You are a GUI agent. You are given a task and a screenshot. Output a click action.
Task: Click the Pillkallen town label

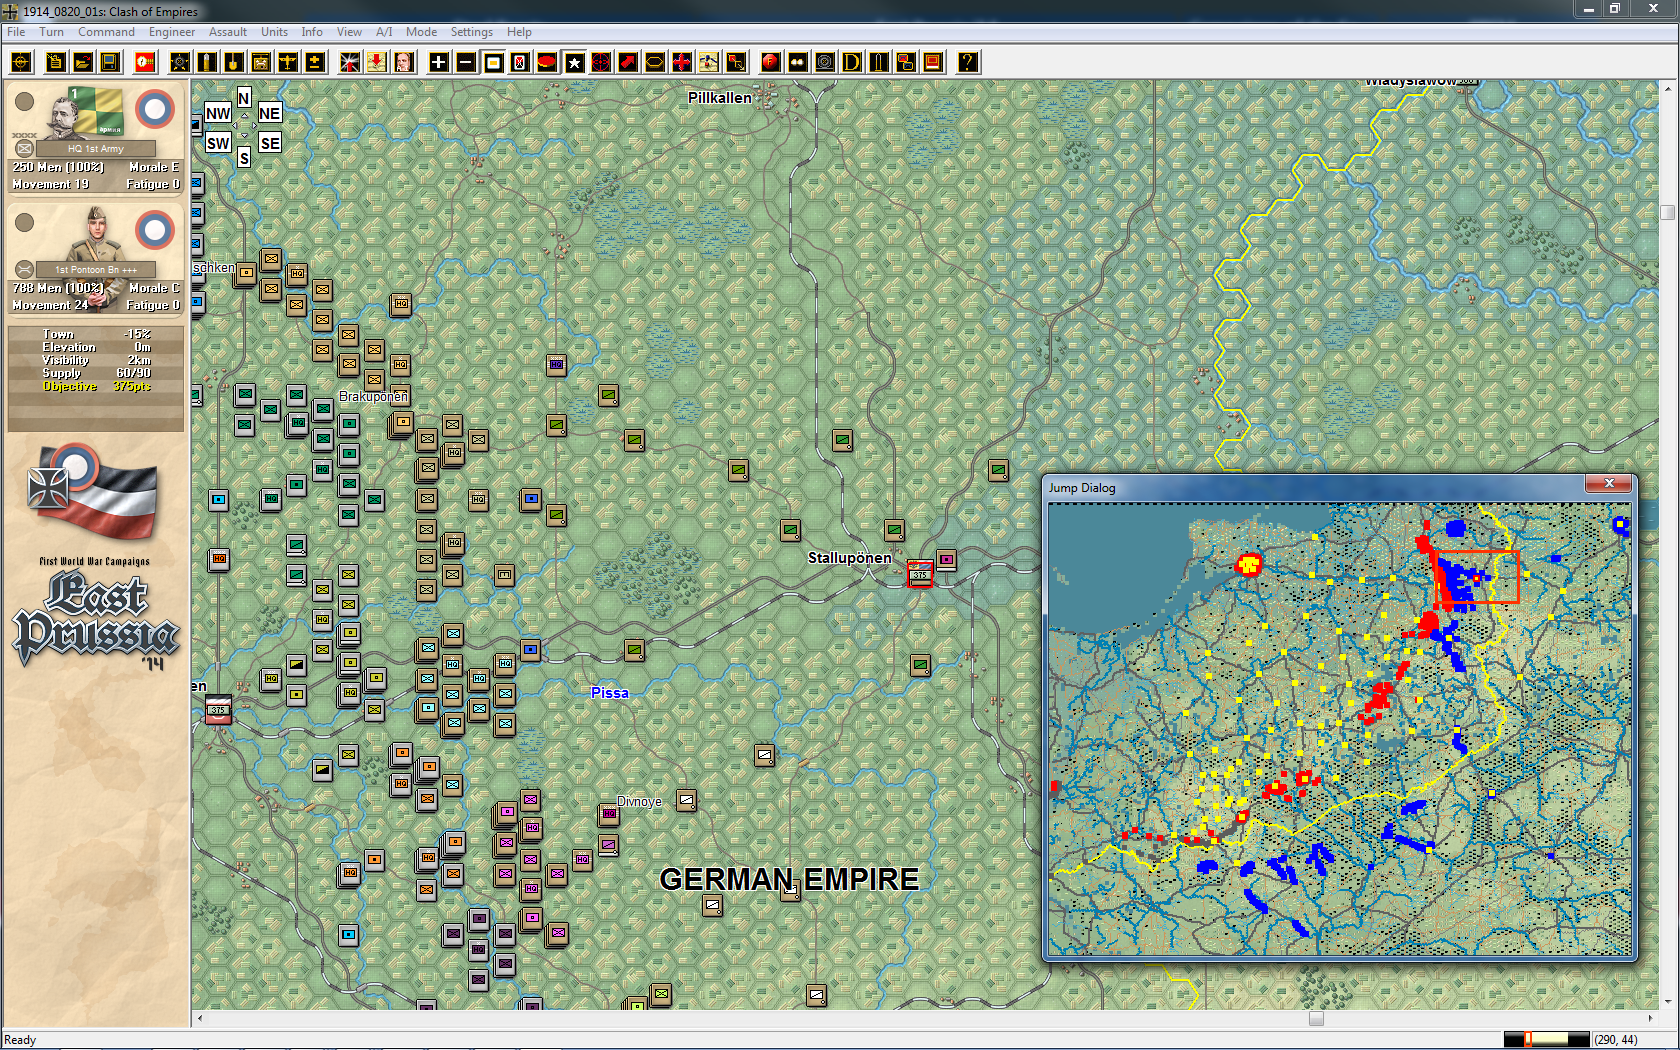tap(719, 97)
